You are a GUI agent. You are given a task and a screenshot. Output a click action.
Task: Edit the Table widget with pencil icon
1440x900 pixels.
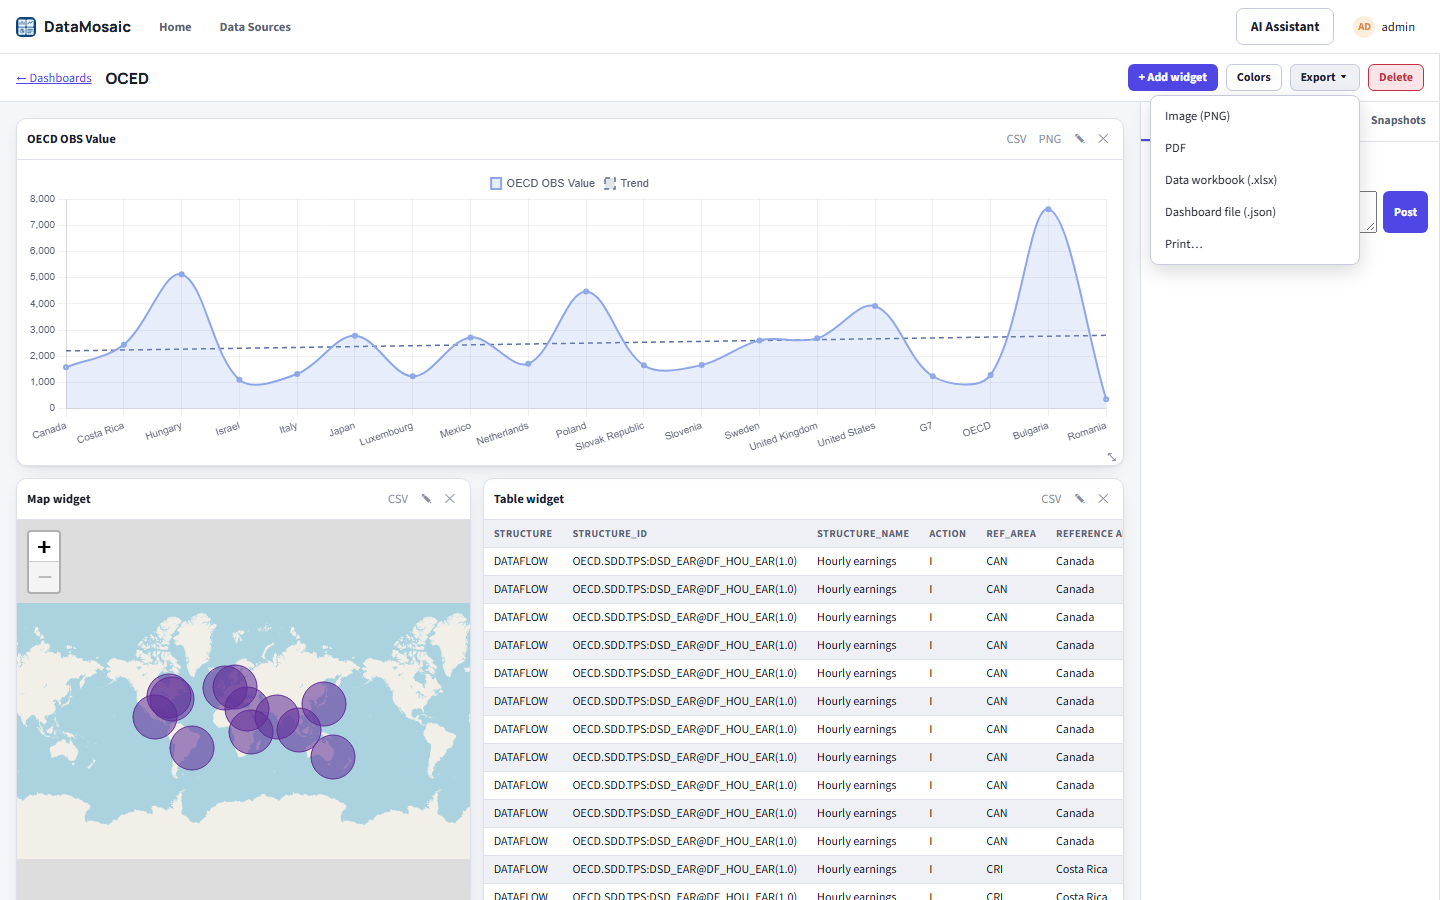(1080, 499)
